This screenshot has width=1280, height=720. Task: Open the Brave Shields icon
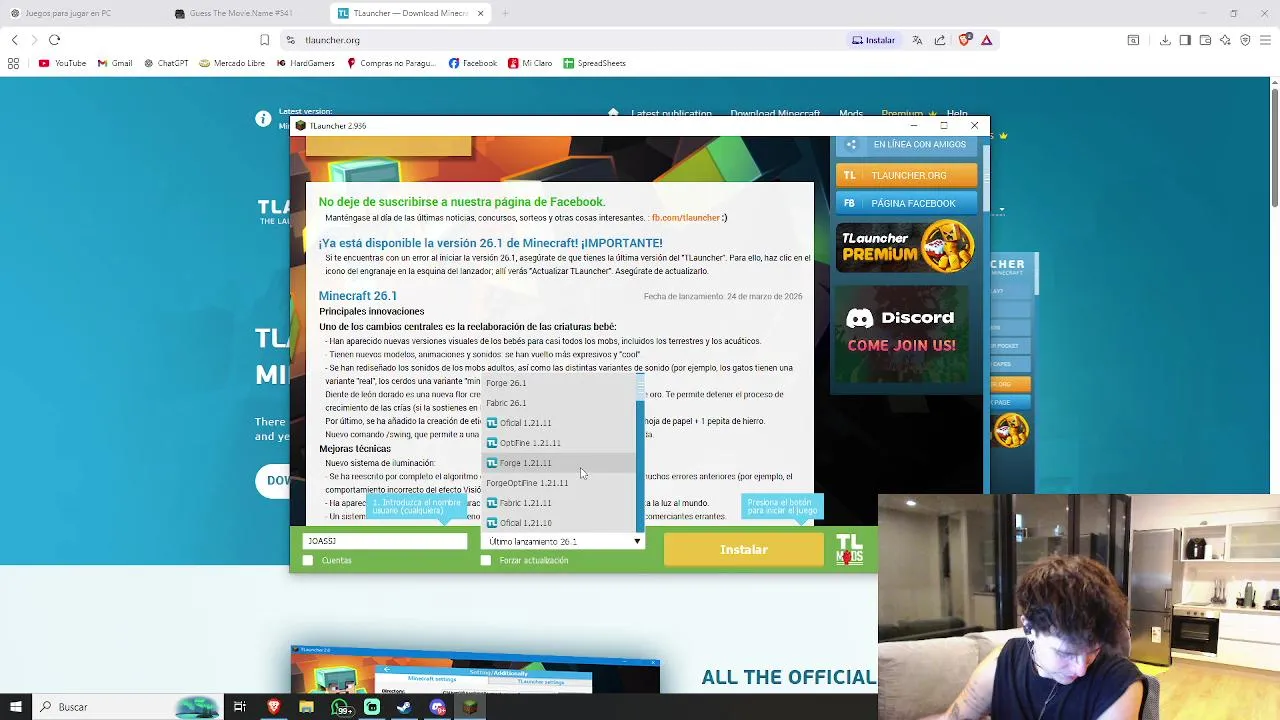point(964,40)
